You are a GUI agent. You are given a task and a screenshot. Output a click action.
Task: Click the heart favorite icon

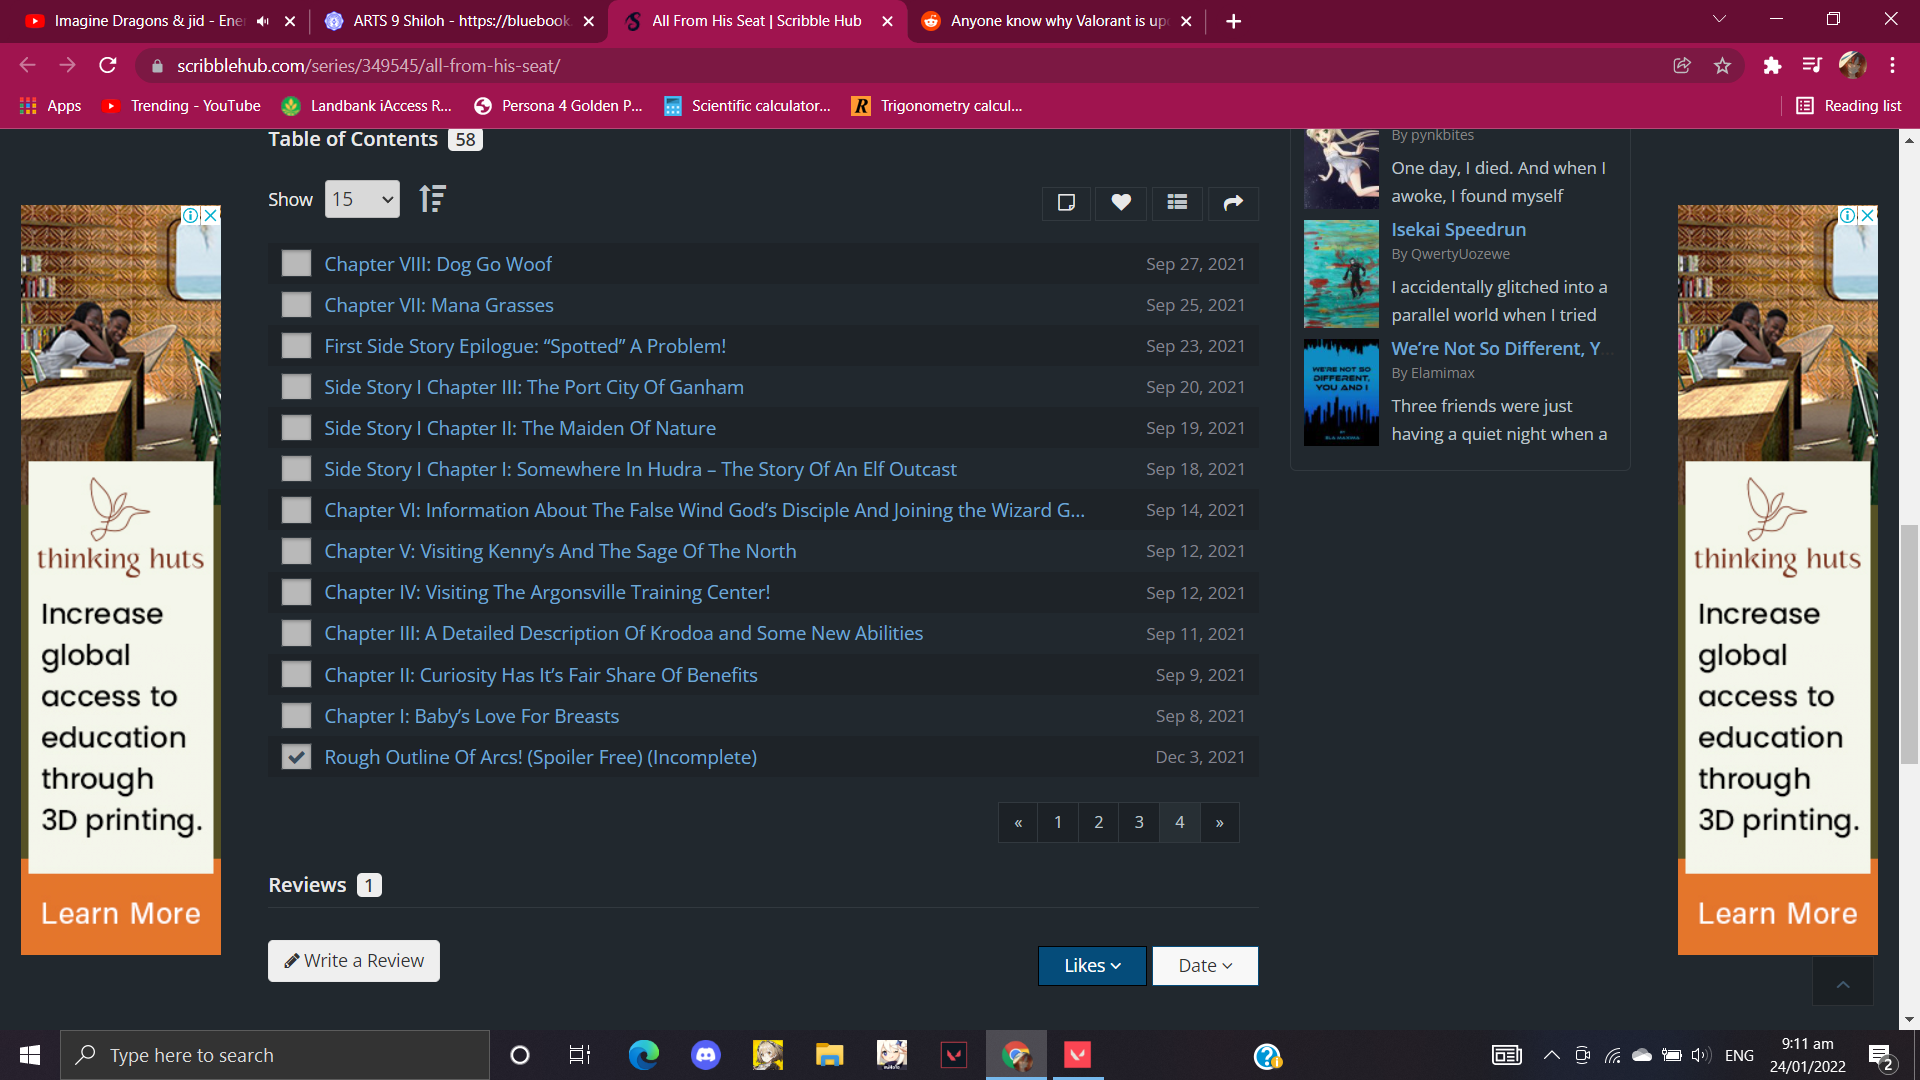point(1121,203)
